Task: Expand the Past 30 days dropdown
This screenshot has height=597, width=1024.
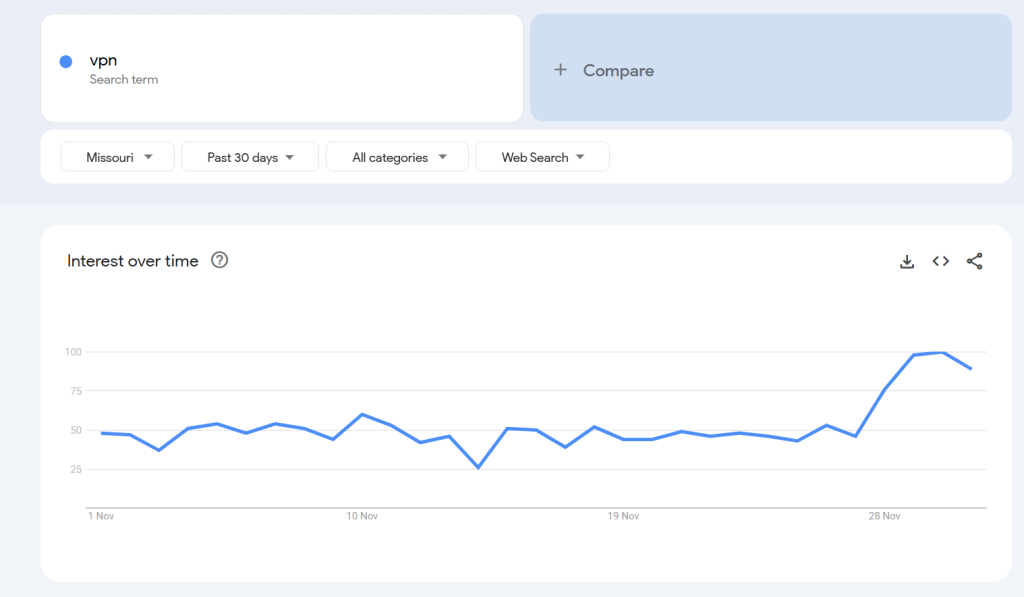Action: pyautogui.click(x=250, y=157)
